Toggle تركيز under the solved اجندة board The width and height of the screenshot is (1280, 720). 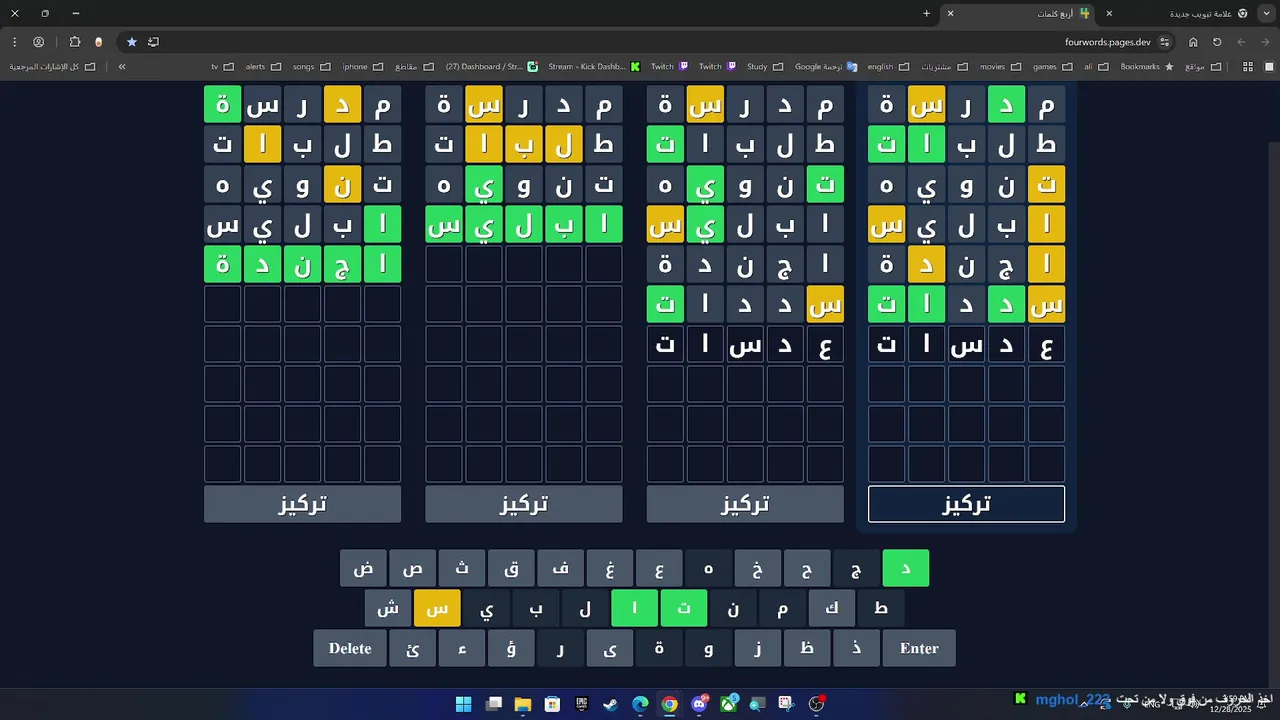(302, 504)
